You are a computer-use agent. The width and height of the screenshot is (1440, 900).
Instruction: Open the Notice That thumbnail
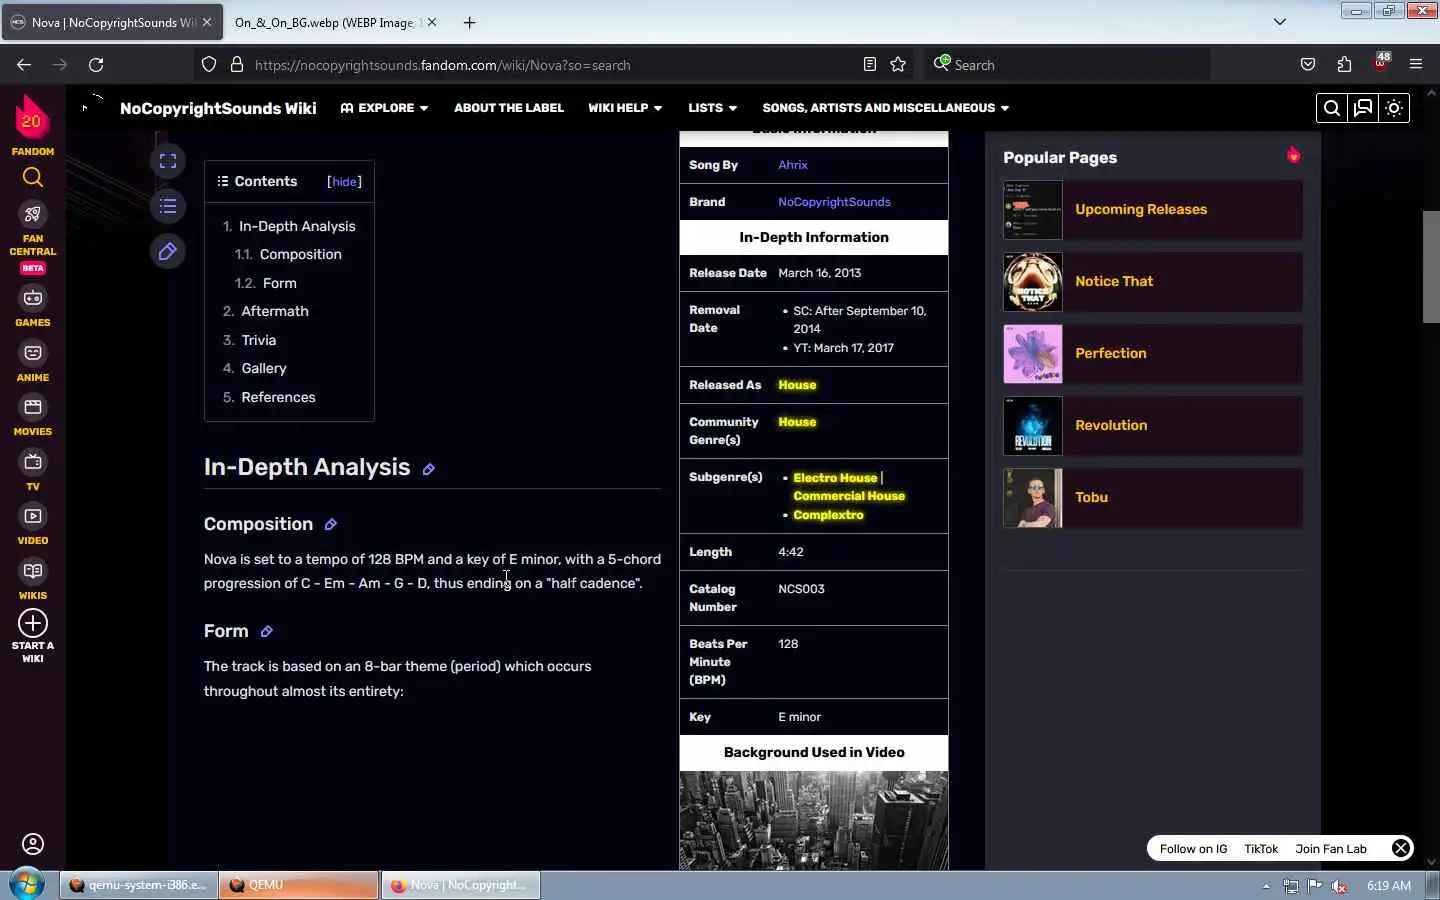pos(1033,282)
